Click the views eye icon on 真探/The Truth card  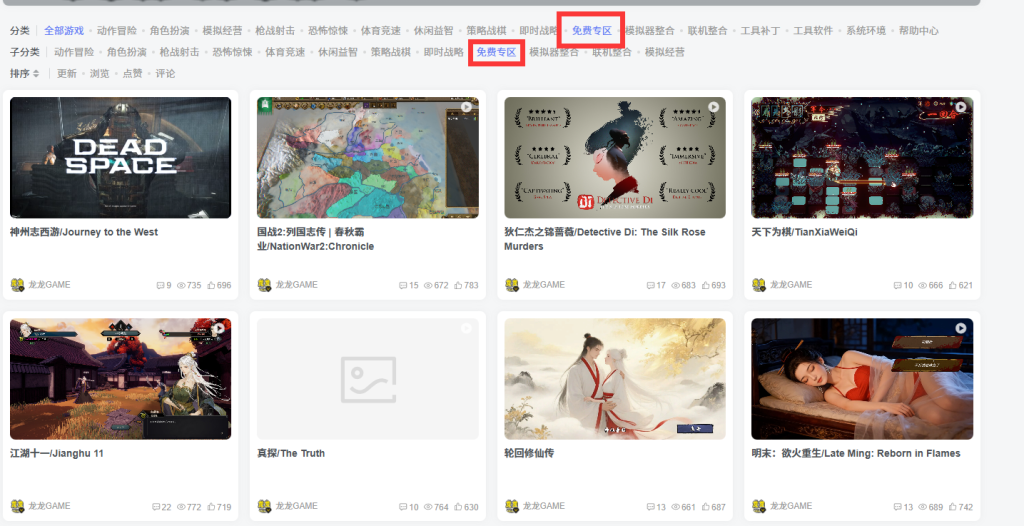coord(428,507)
